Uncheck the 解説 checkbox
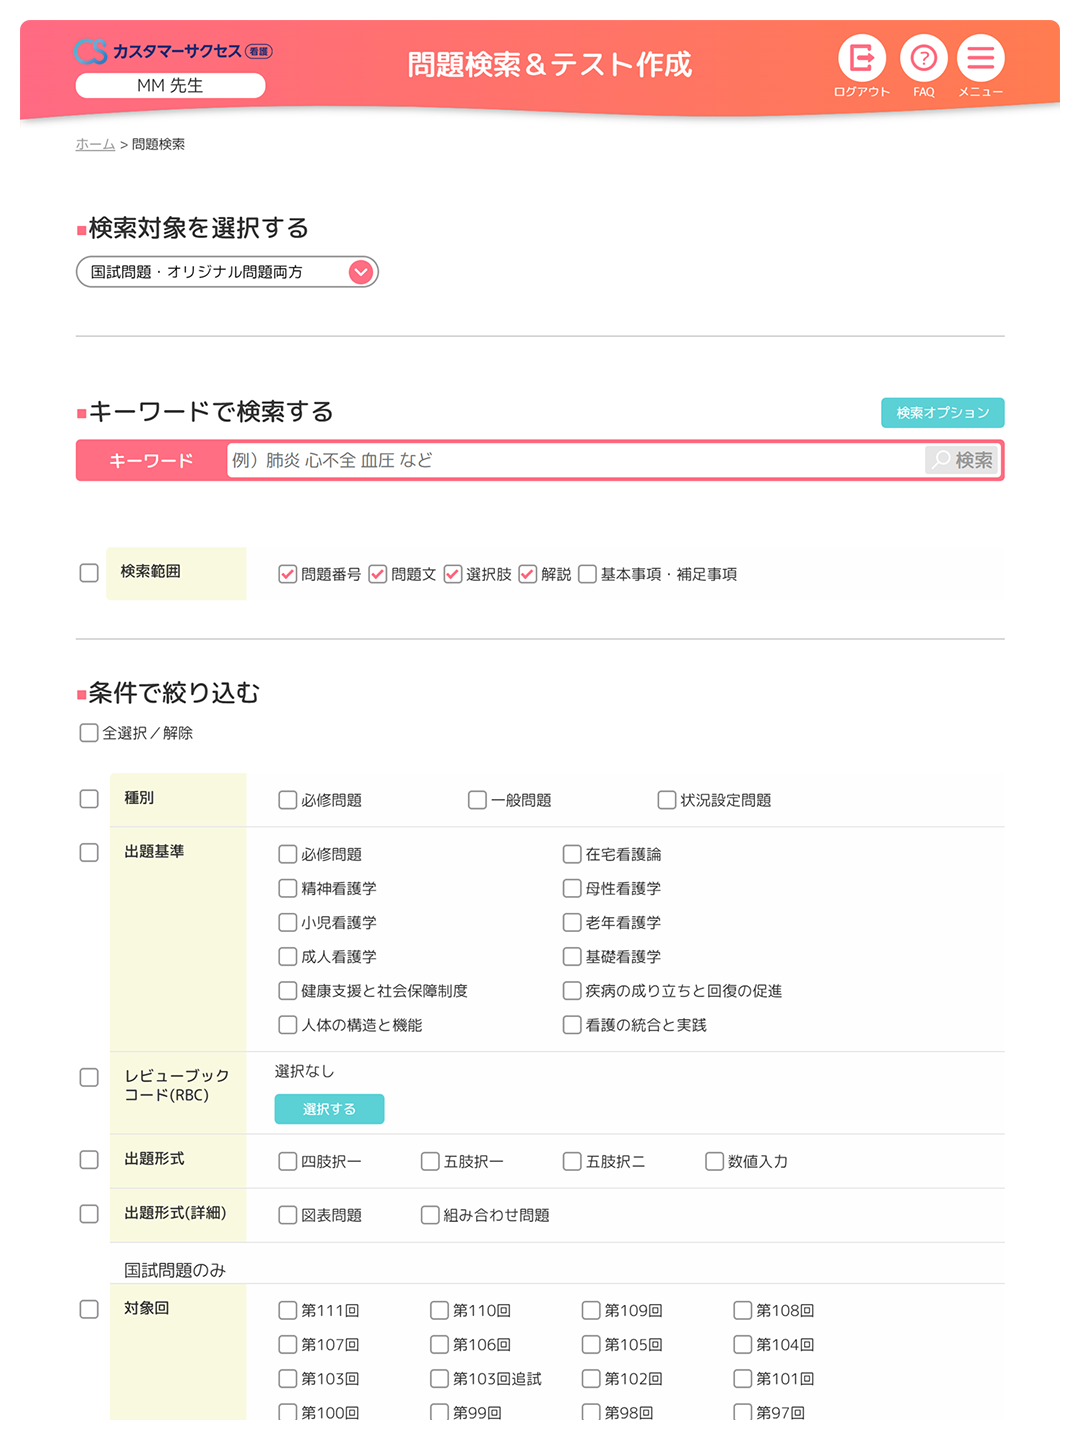 pyautogui.click(x=528, y=573)
